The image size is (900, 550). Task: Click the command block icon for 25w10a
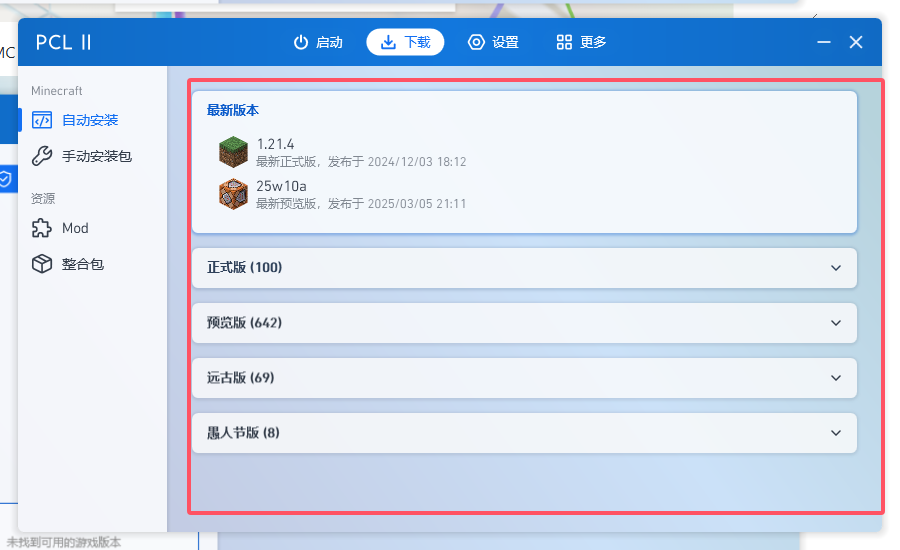pyautogui.click(x=233, y=194)
